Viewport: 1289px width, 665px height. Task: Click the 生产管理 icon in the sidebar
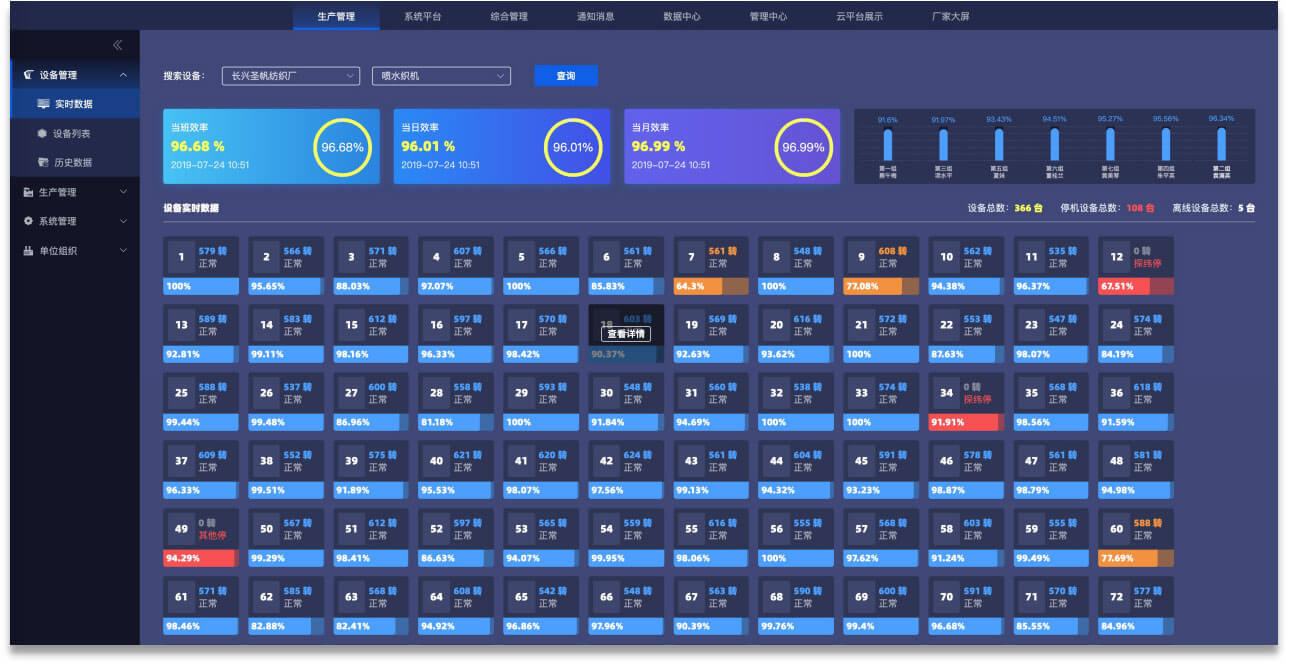click(x=28, y=192)
